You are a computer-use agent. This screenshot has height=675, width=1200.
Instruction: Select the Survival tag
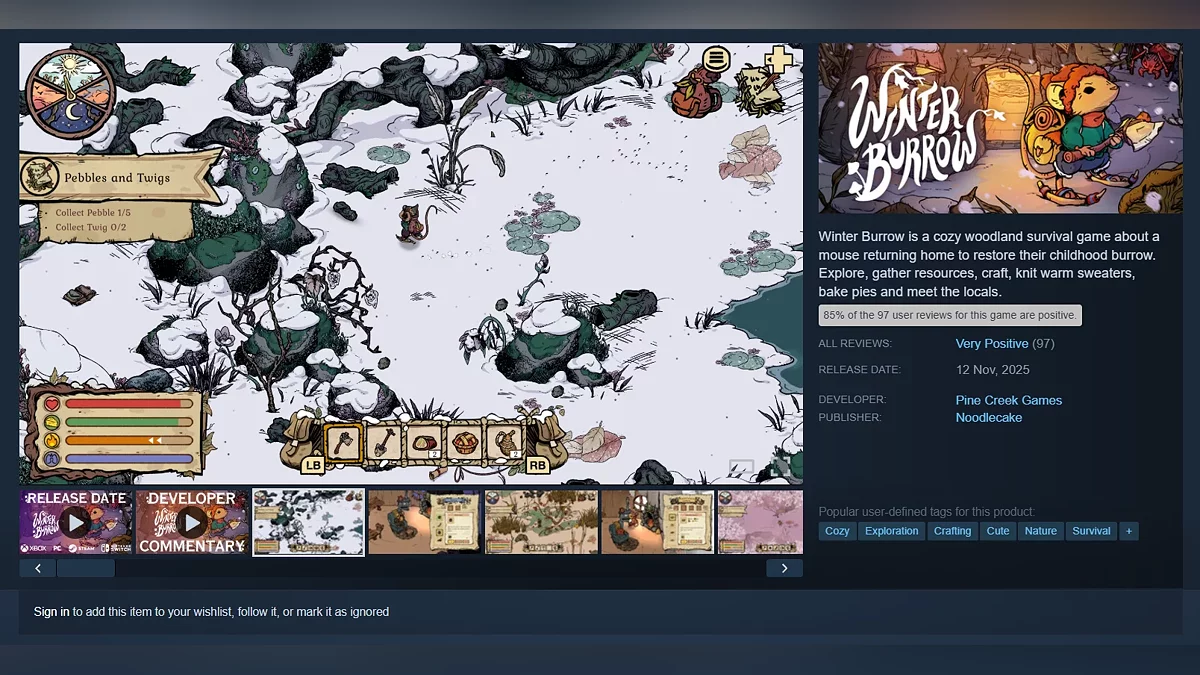point(1091,531)
